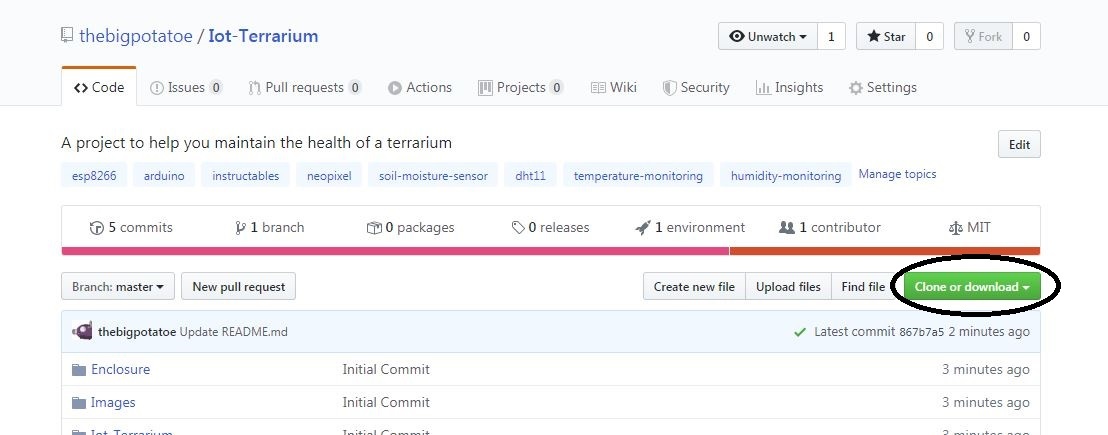This screenshot has height=435, width=1108.
Task: Open repository Settings tab
Action: click(883, 88)
